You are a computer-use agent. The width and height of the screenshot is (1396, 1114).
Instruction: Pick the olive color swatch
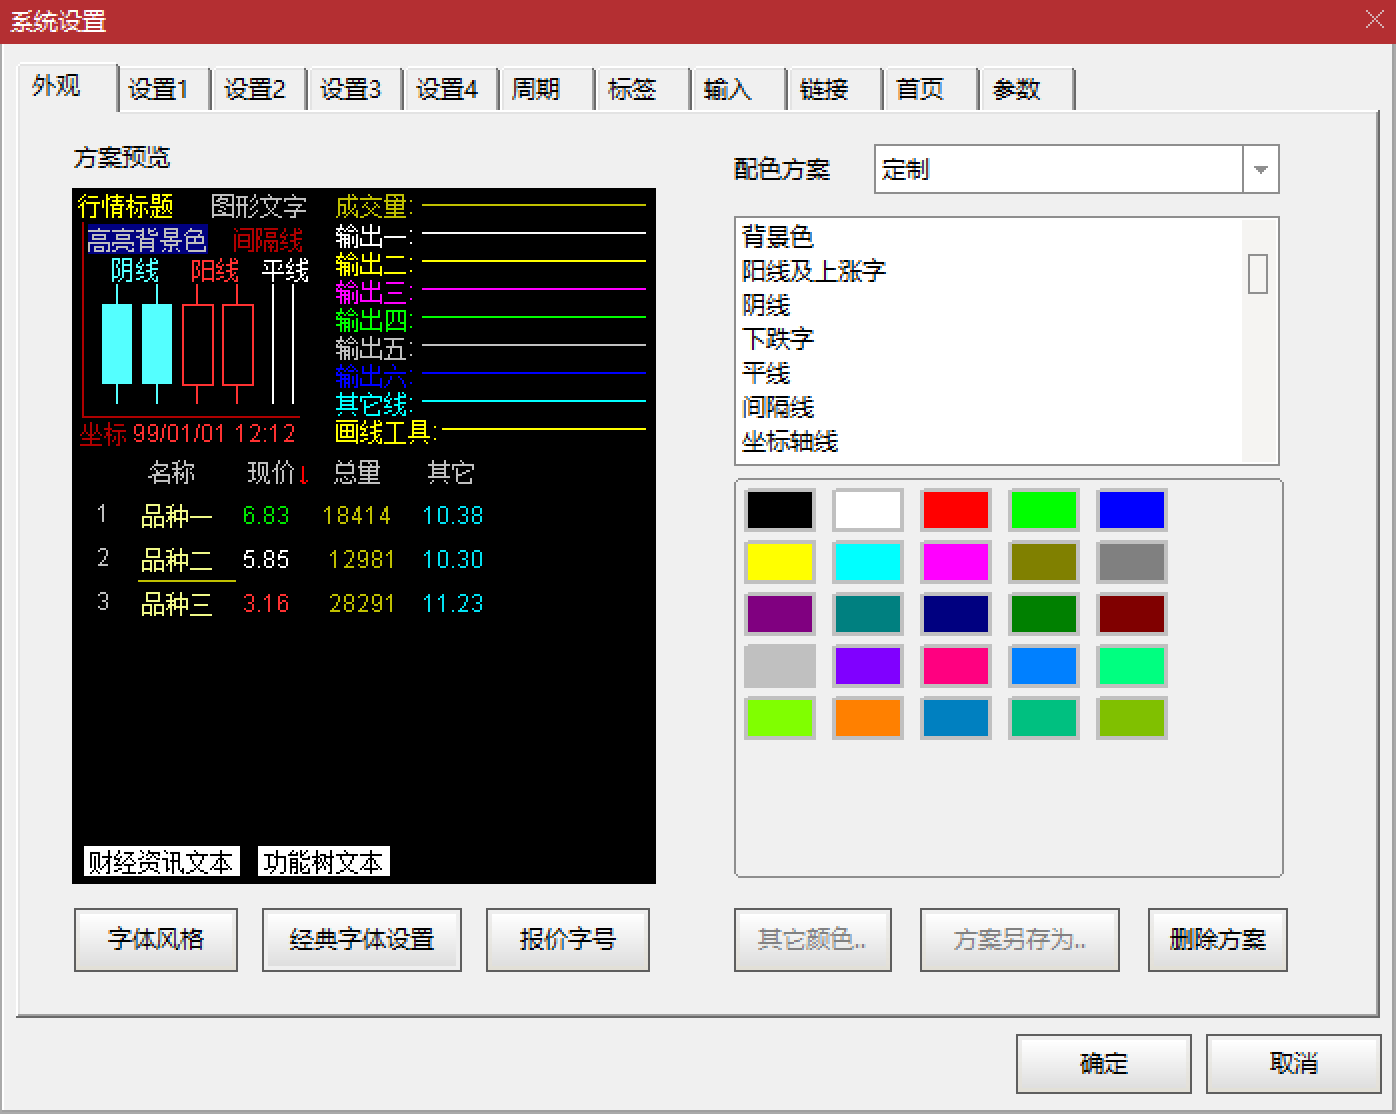coord(1044,562)
